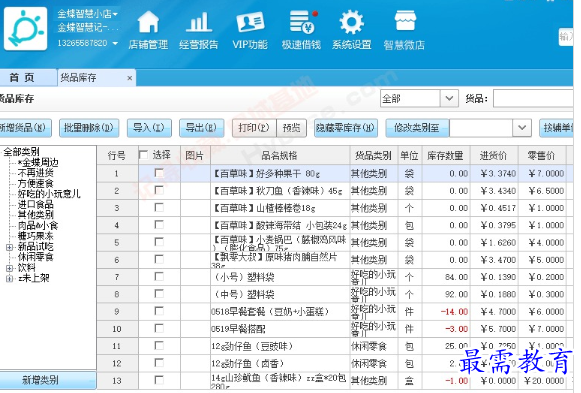The width and height of the screenshot is (581, 393).
Task: Expand the 新品试吃 tree node
Action: [x=9, y=247]
